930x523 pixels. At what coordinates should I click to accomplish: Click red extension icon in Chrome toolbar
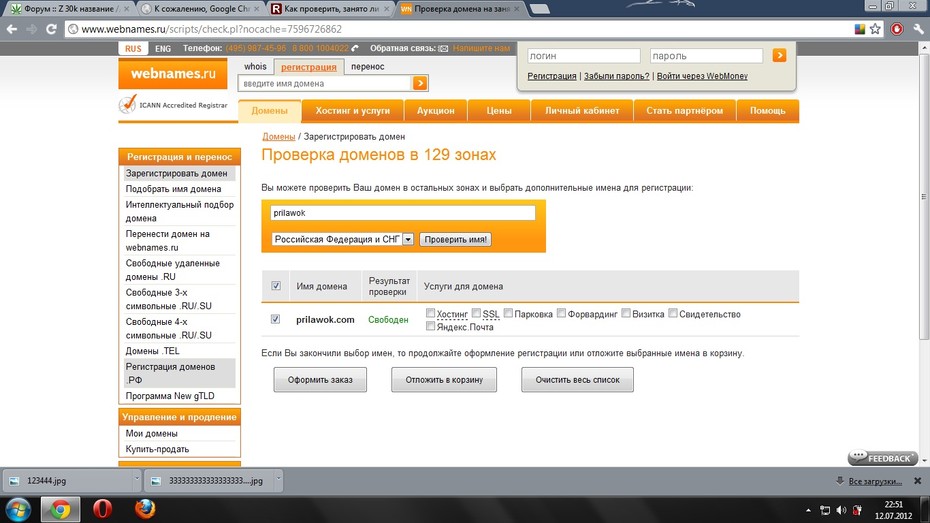click(897, 29)
